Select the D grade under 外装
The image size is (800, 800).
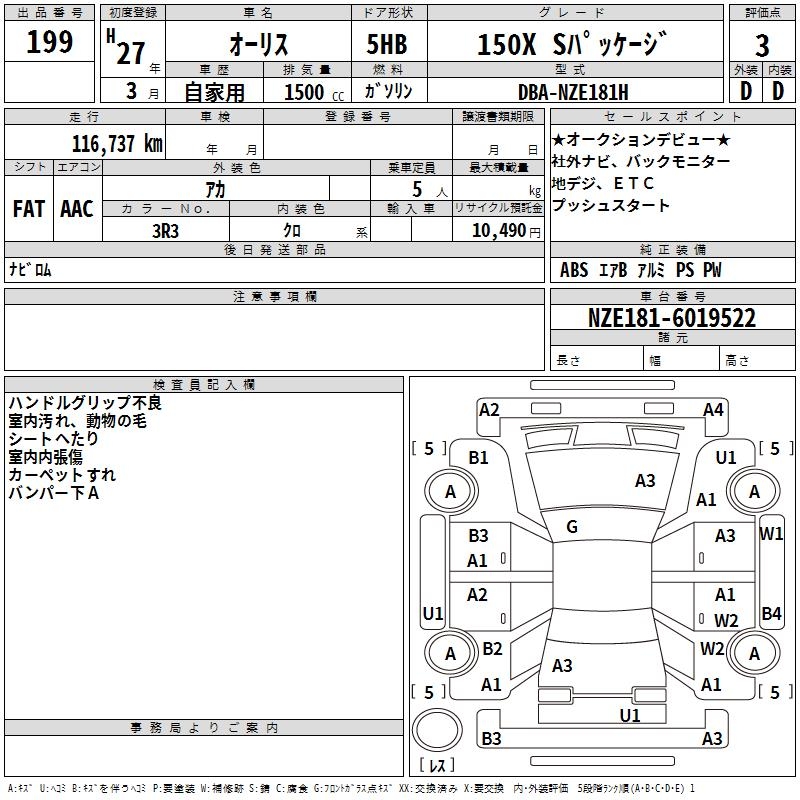tap(745, 91)
